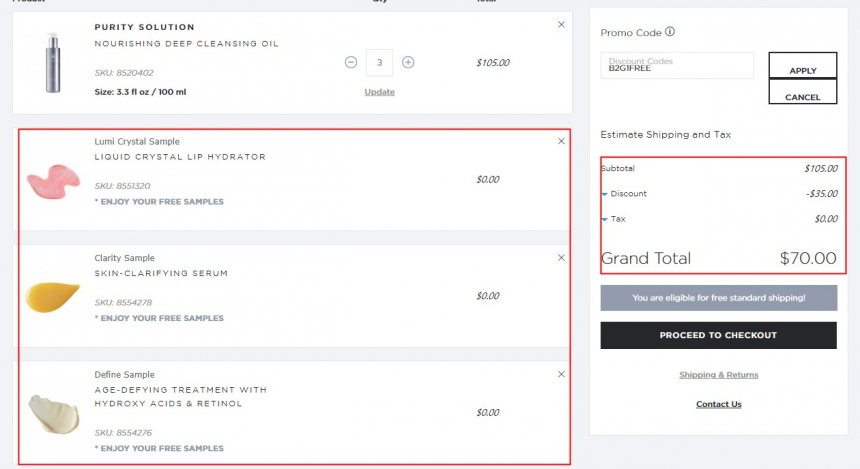This screenshot has width=860, height=469.
Task: Open the yellow serum sample image
Action: [x=53, y=297]
